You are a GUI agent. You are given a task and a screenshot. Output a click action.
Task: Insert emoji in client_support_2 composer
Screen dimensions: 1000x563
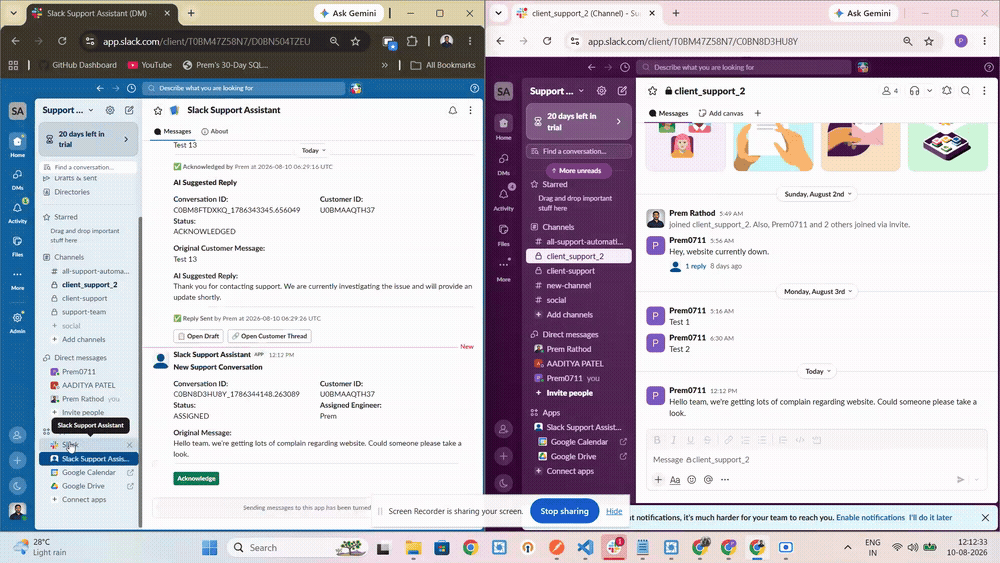pyautogui.click(x=691, y=479)
